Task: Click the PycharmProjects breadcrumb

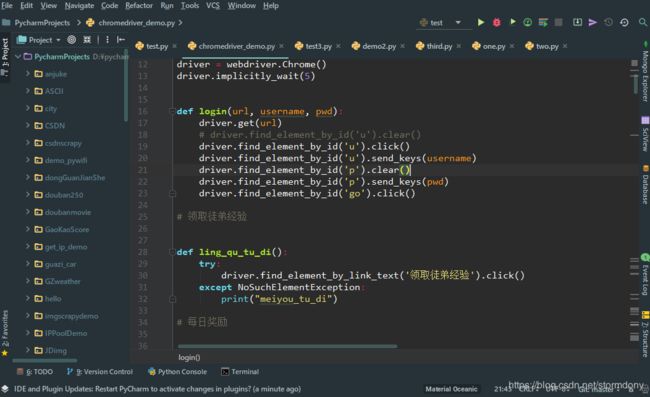Action: point(42,23)
